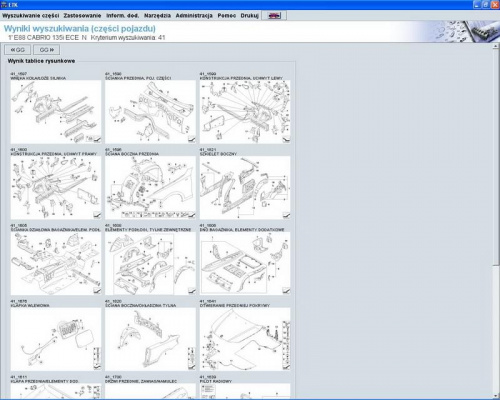The height and width of the screenshot is (400, 500).
Task: Maximize the ETK window
Action: 485,4
